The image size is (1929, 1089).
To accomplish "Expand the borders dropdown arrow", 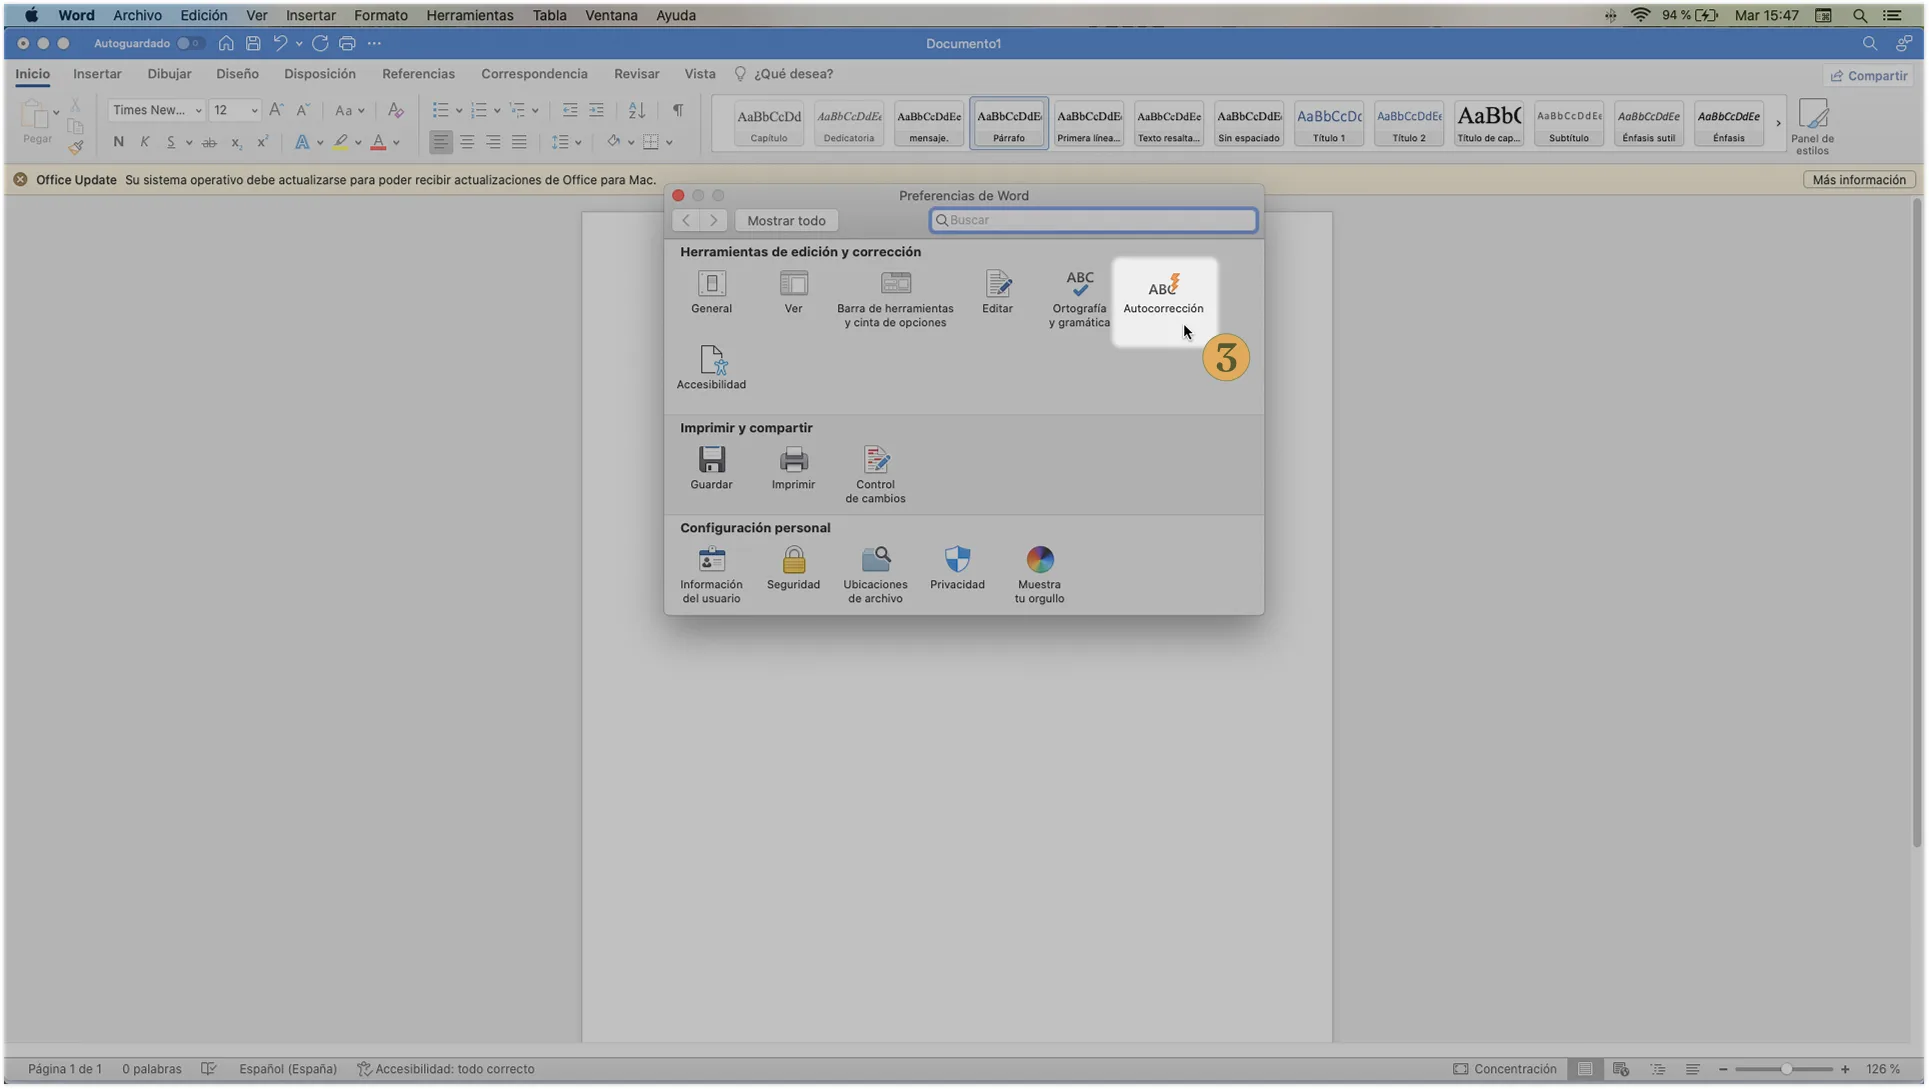I will (669, 143).
